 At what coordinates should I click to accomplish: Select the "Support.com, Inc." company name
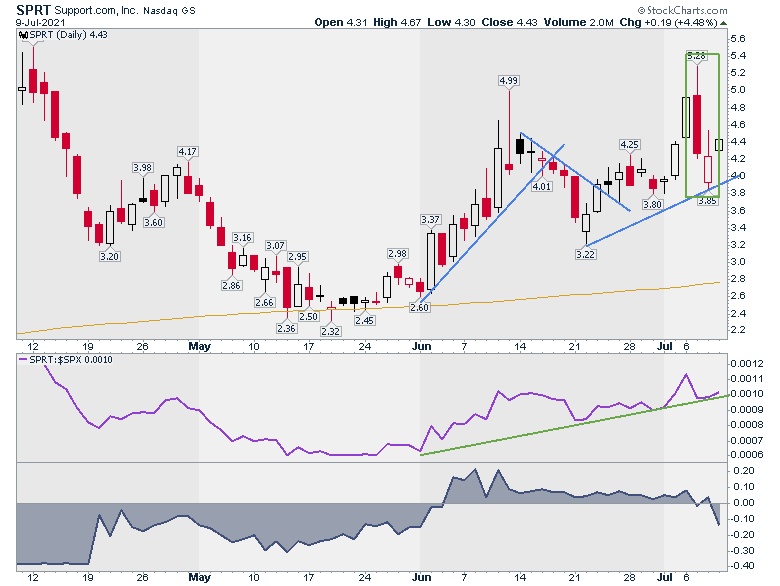(96, 10)
